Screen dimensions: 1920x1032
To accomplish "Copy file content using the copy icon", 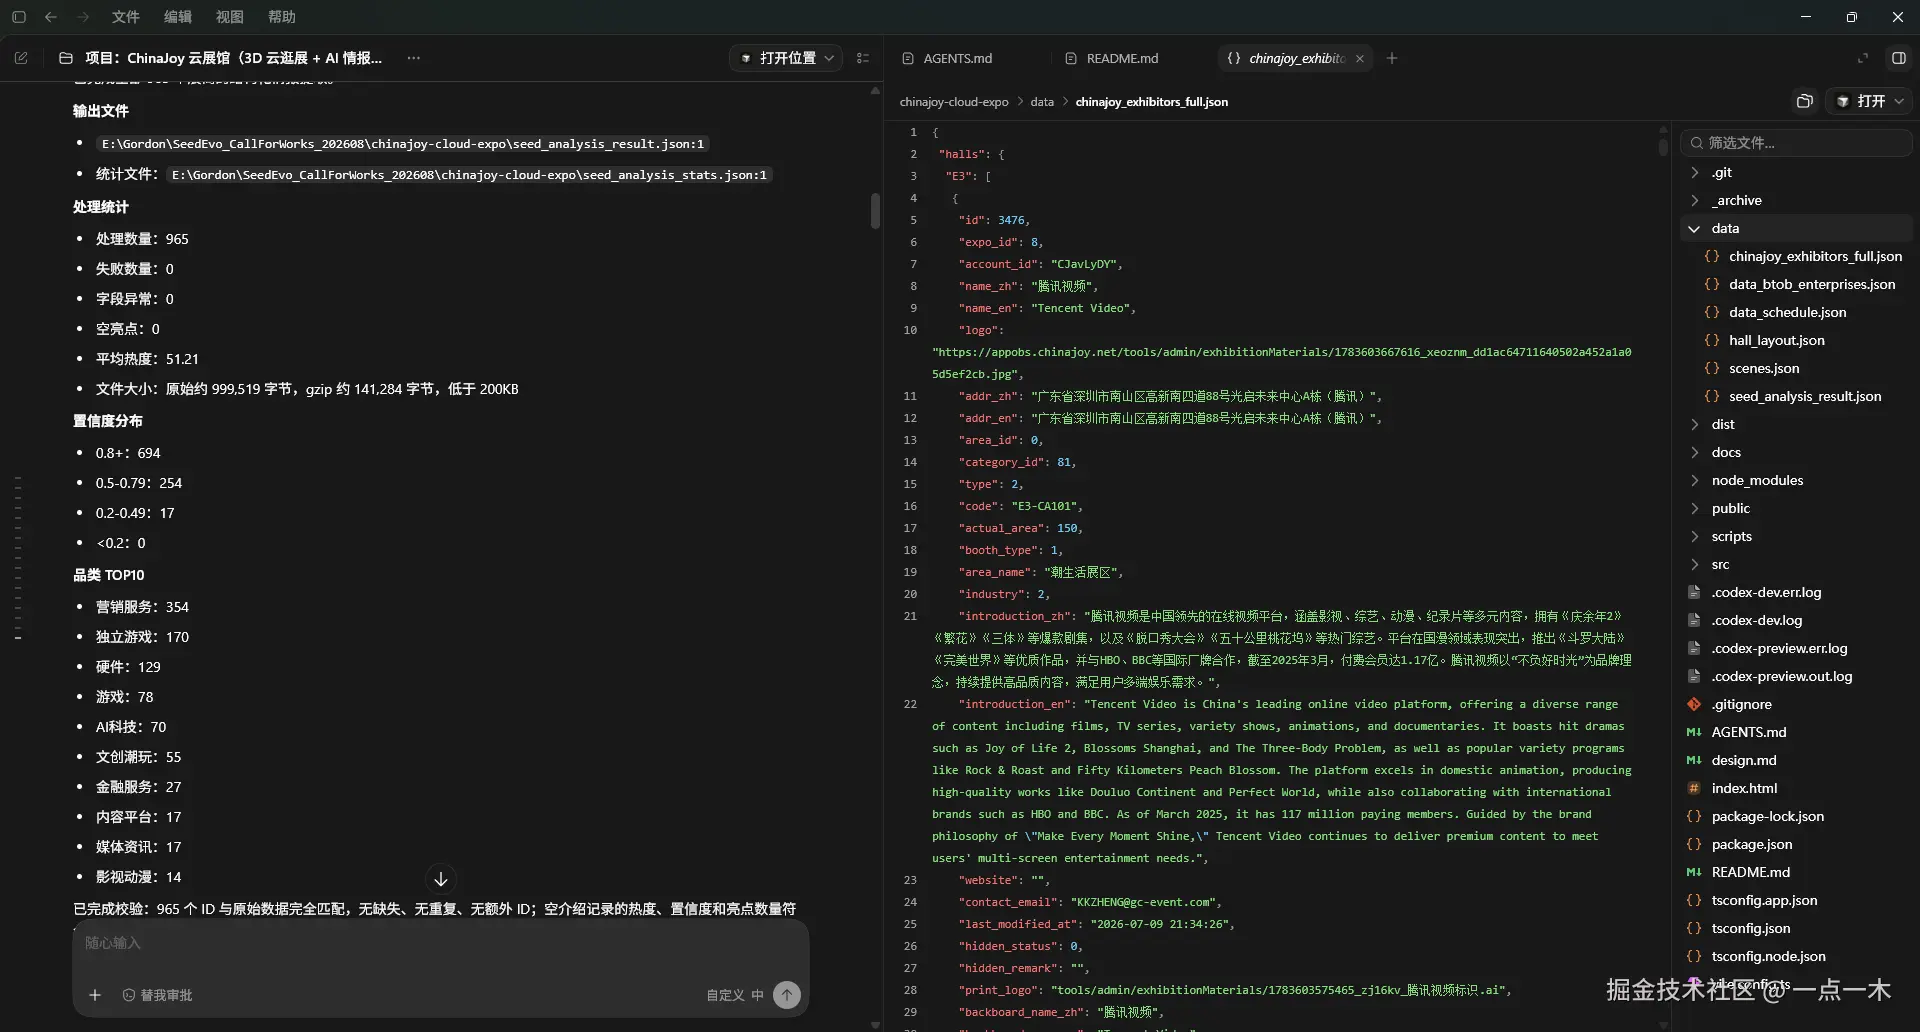I will point(1804,101).
